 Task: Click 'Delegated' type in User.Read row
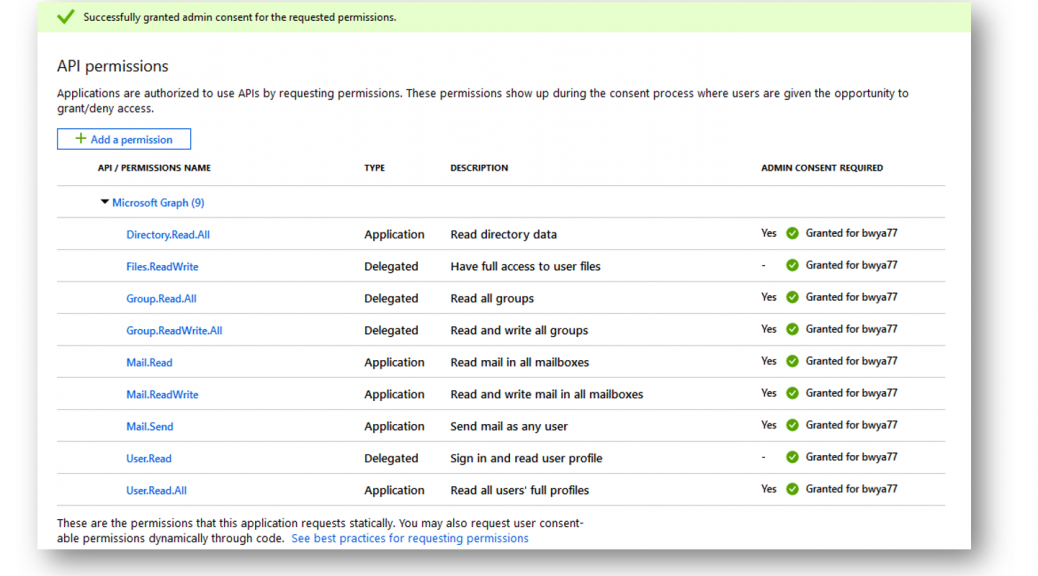point(391,458)
